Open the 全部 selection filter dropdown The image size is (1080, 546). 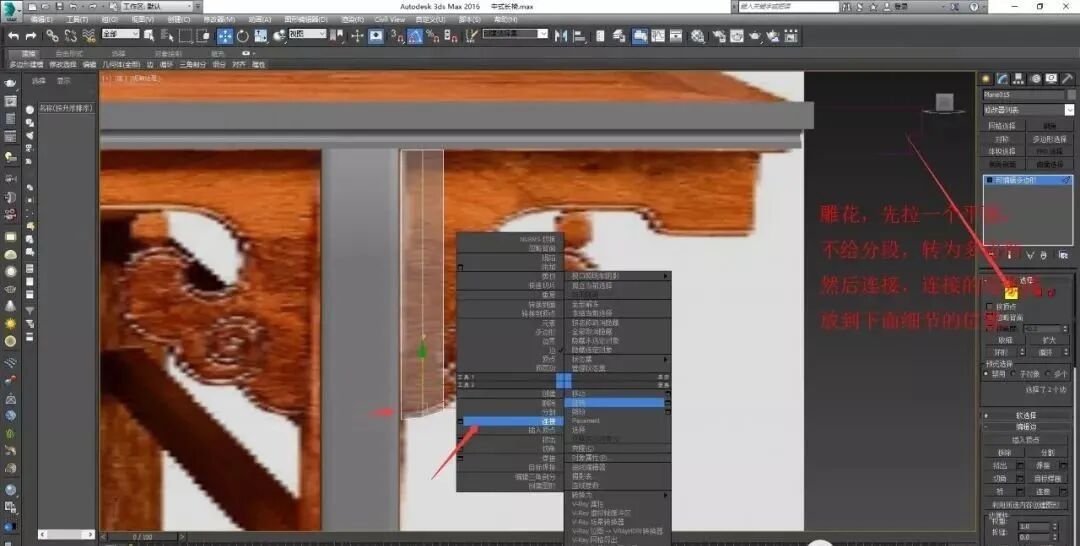(121, 34)
